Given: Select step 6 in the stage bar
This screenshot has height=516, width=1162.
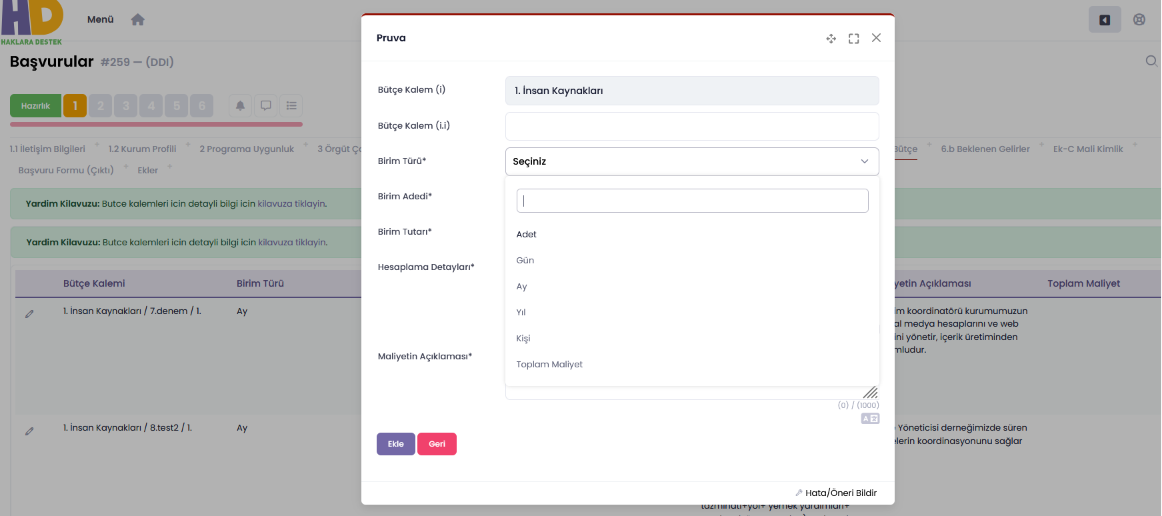Looking at the screenshot, I should click(x=201, y=106).
